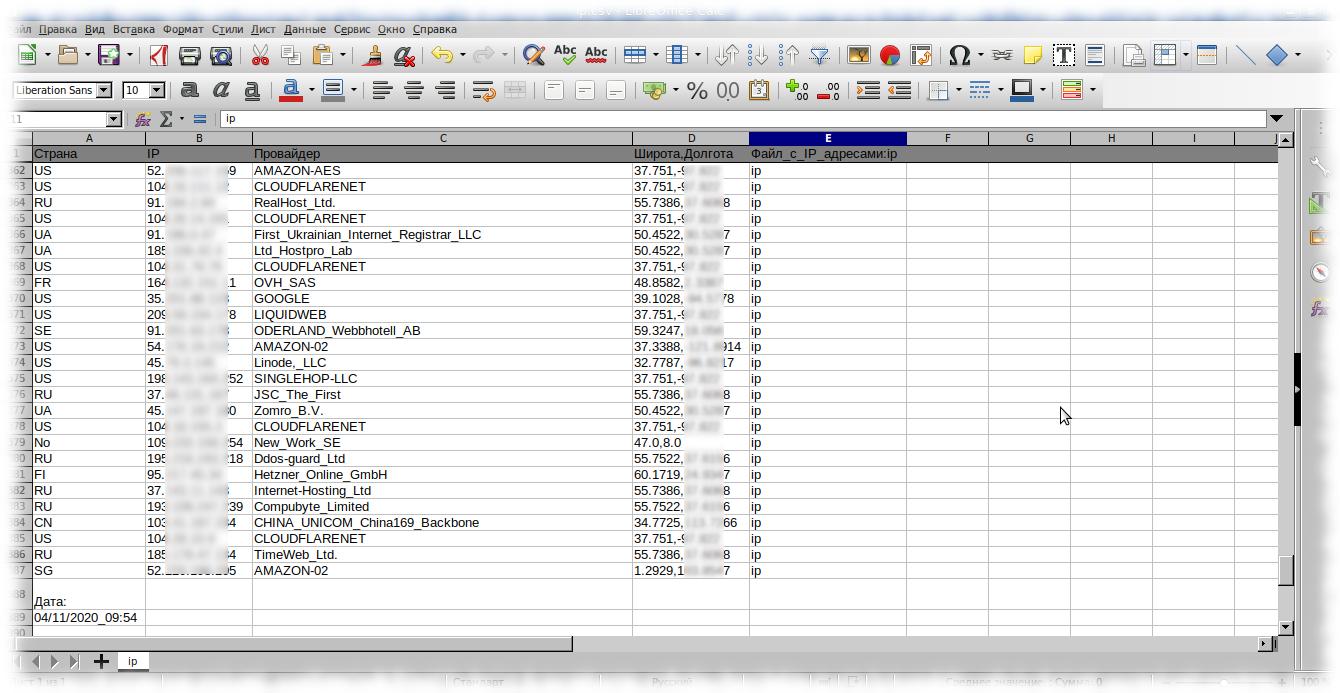Insert an image

tap(858, 55)
